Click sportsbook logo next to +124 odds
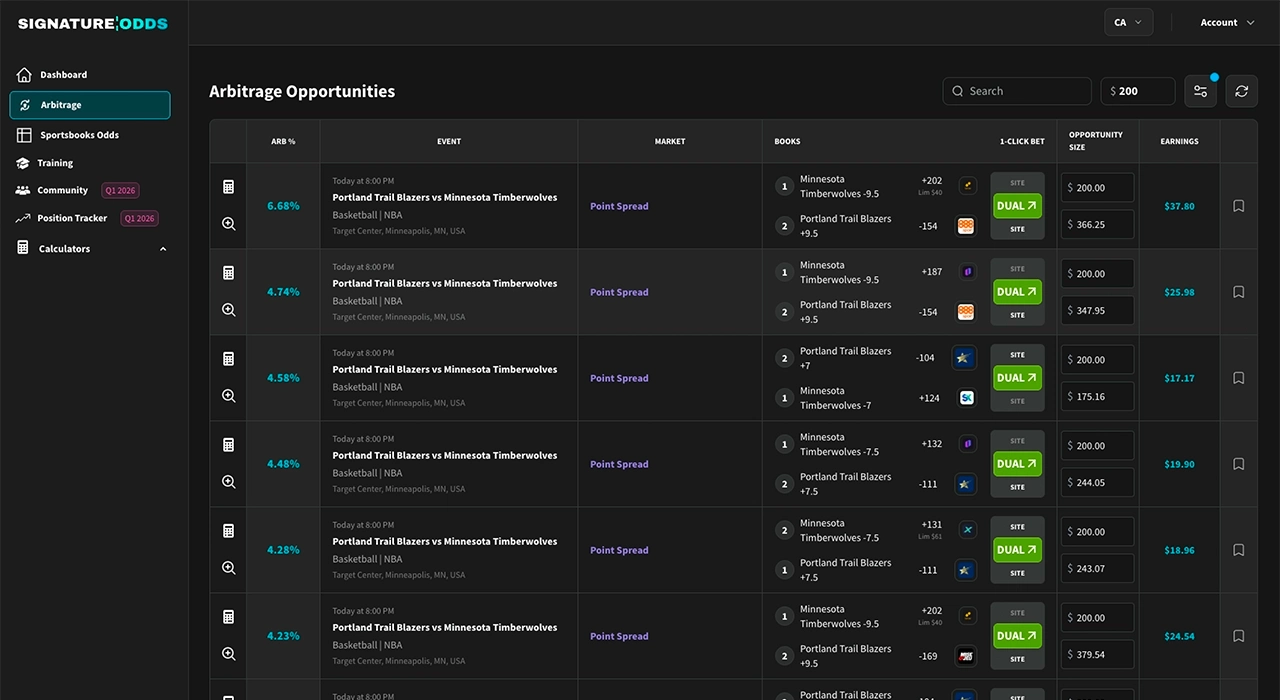The height and width of the screenshot is (700, 1280). point(966,398)
